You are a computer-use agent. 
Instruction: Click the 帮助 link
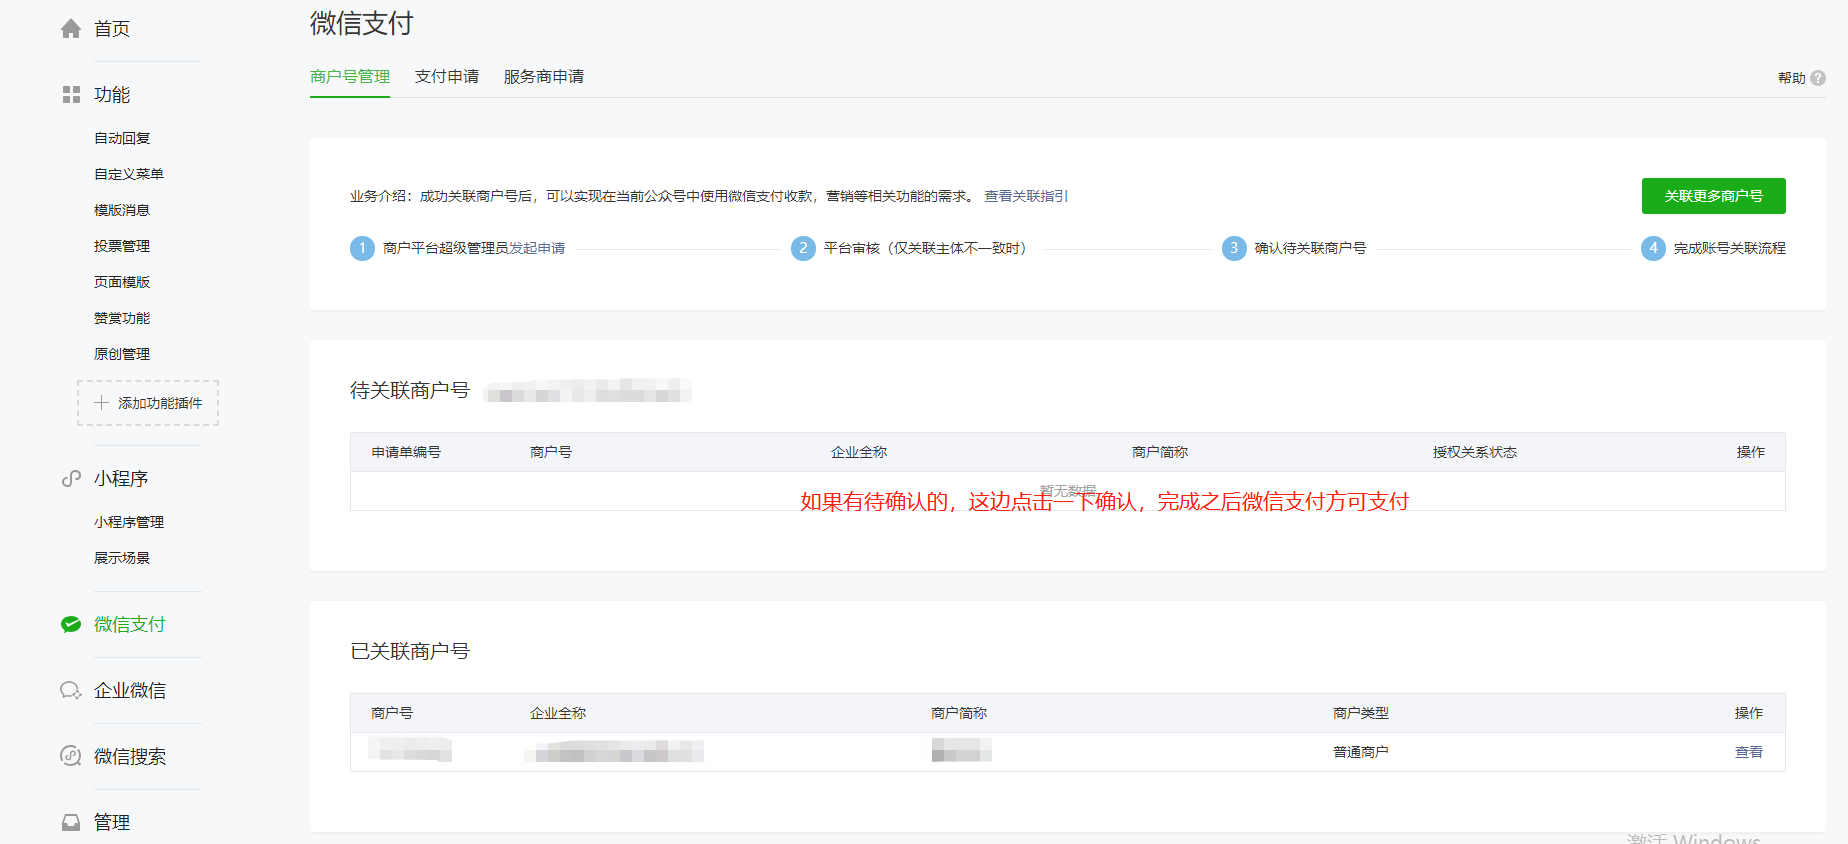[x=1792, y=78]
